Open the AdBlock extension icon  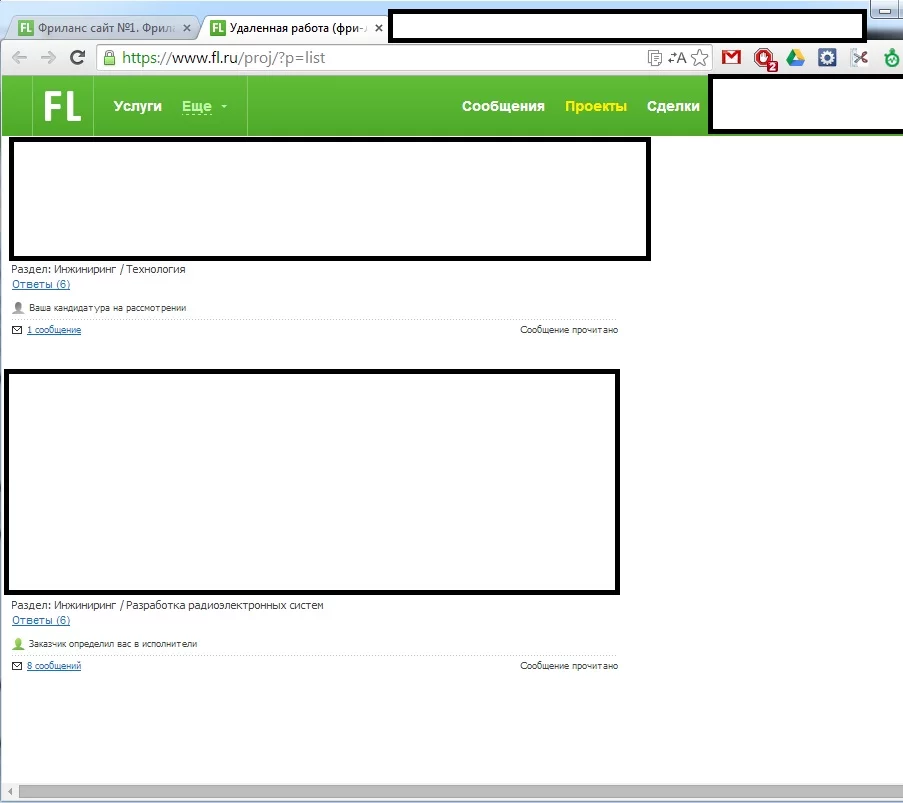point(765,59)
